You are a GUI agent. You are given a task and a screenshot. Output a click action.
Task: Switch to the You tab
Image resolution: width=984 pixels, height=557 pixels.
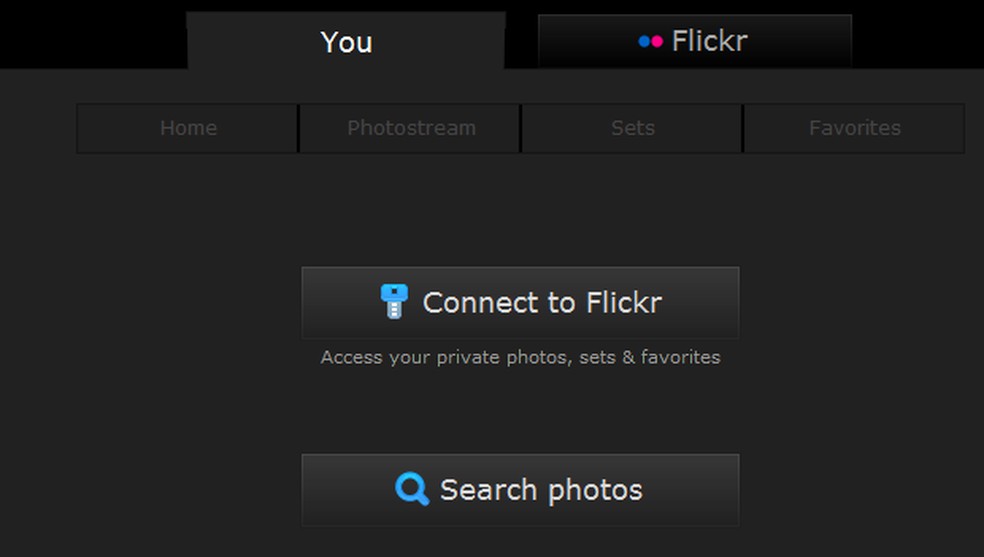[x=346, y=42]
